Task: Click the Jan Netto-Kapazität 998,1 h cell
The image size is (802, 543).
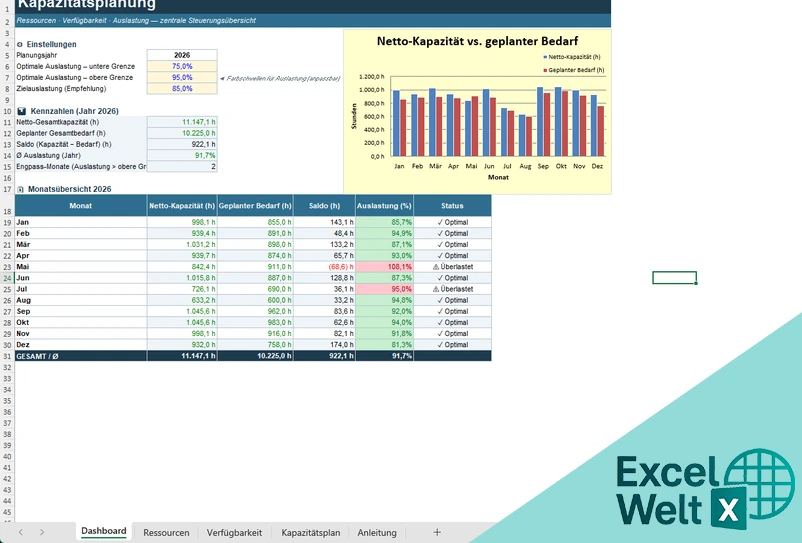Action: coord(182,222)
